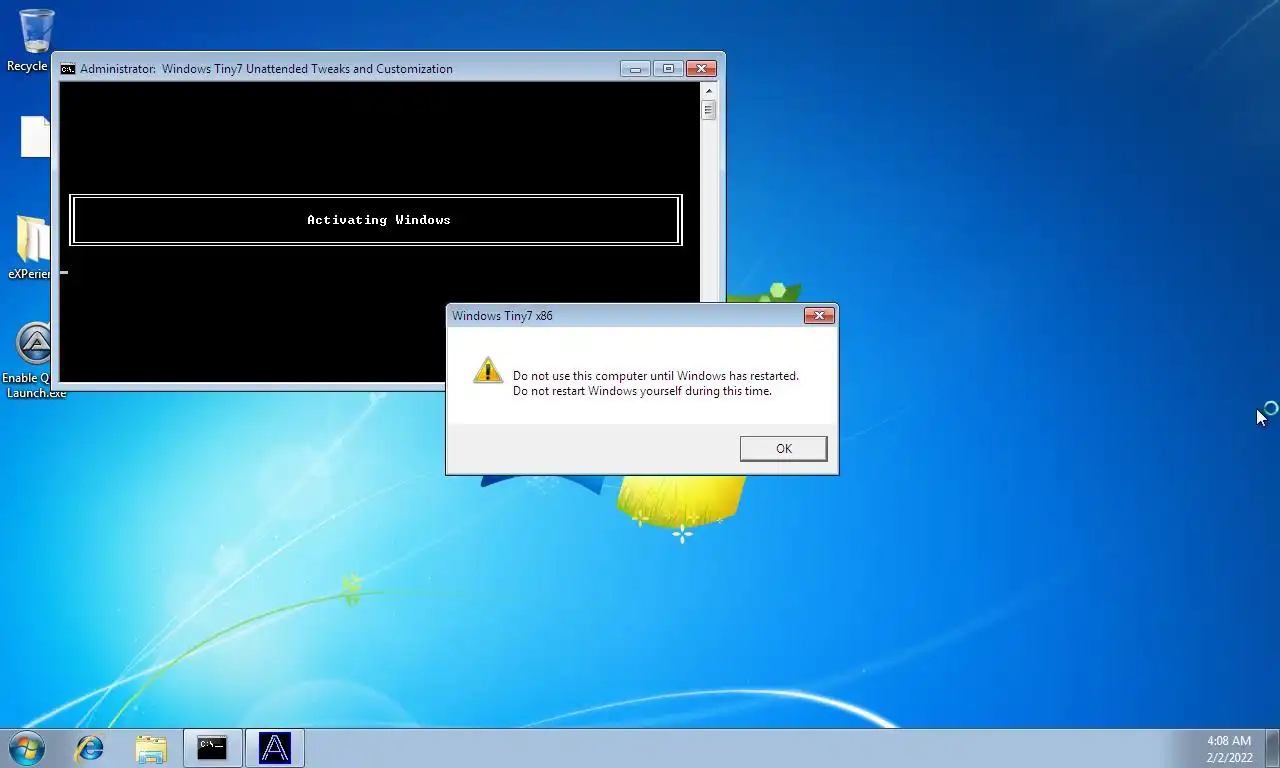Click the 'Do not restart Windows yourself' line
This screenshot has height=768, width=1280.
coord(642,391)
